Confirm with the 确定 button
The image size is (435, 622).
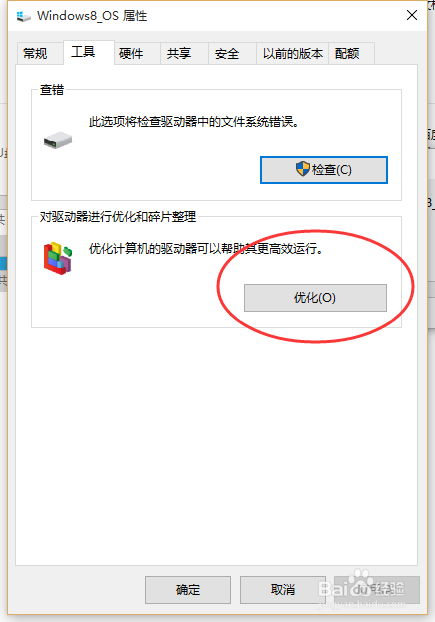pos(188,589)
